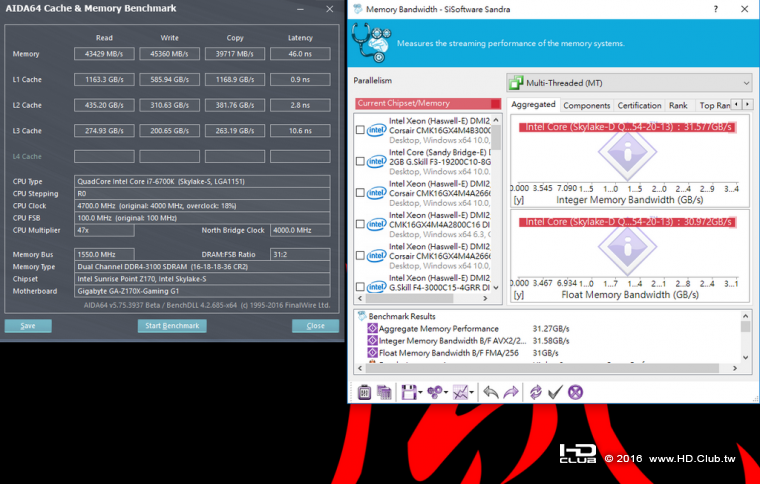Screen dimensions: 760x484
Task: Open the Save icon's dropdown arrow in Sandra
Action: 420,392
